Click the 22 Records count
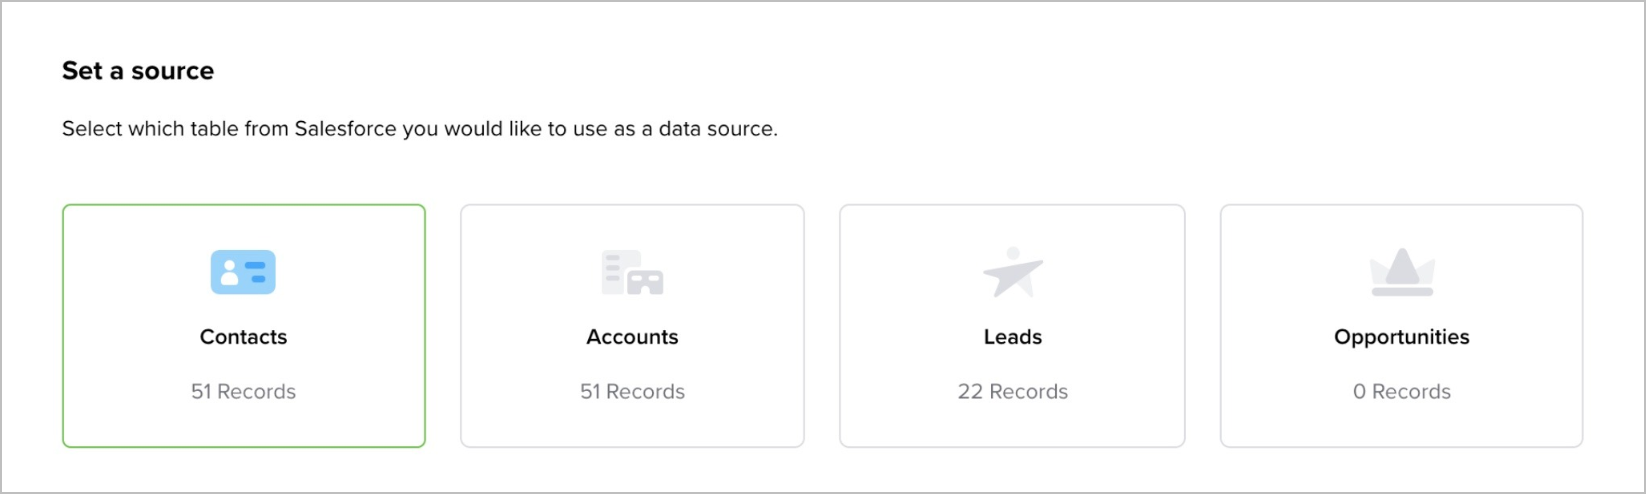Image resolution: width=1646 pixels, height=494 pixels. 1012,392
